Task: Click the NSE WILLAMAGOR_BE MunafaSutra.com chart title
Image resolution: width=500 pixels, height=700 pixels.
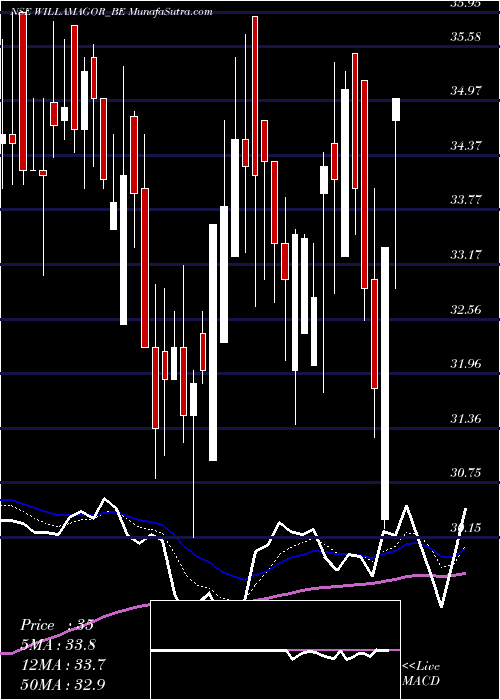Action: point(111,12)
